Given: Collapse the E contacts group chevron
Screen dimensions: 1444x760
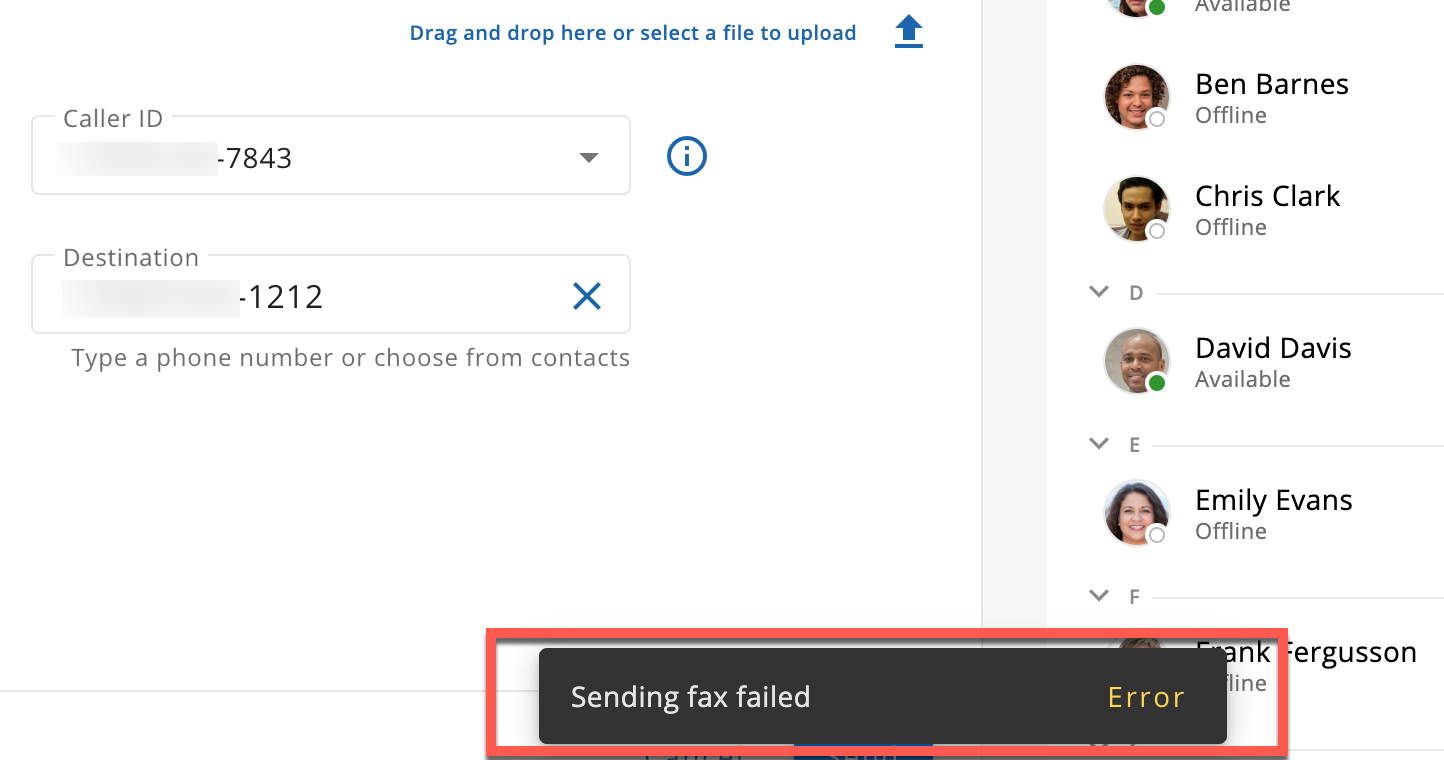Looking at the screenshot, I should (1099, 444).
